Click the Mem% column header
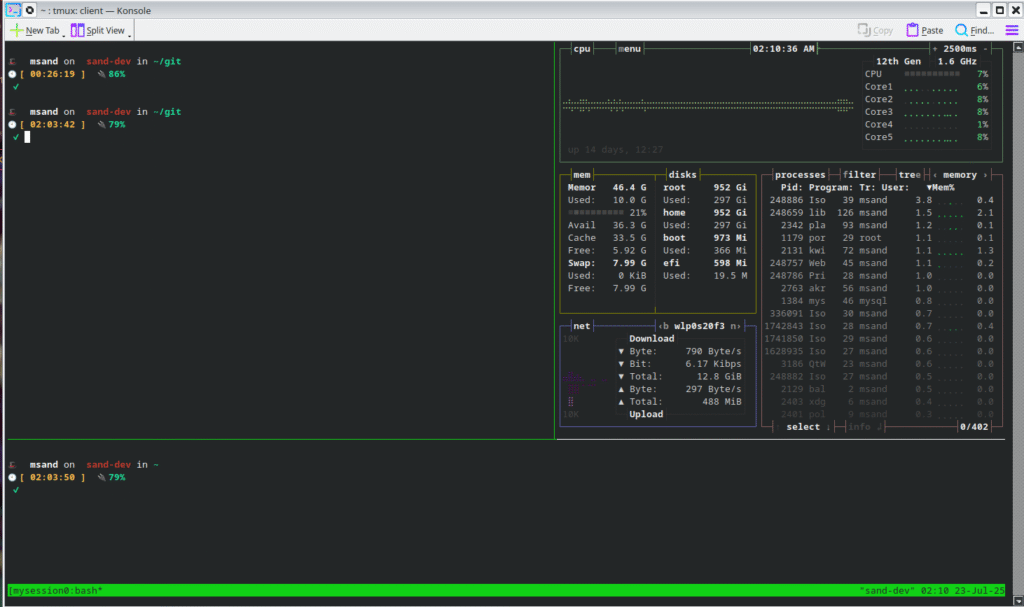This screenshot has width=1024, height=607. (940, 187)
